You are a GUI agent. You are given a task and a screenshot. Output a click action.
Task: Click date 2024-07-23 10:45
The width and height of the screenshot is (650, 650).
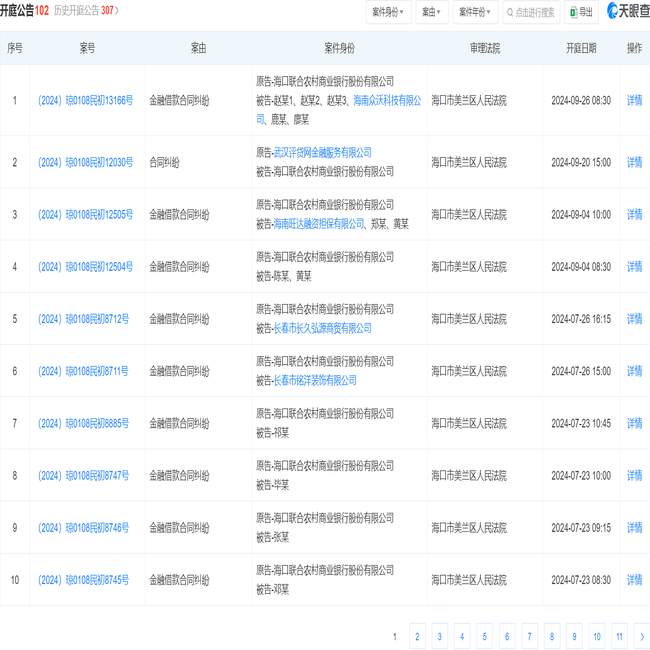[x=581, y=423]
